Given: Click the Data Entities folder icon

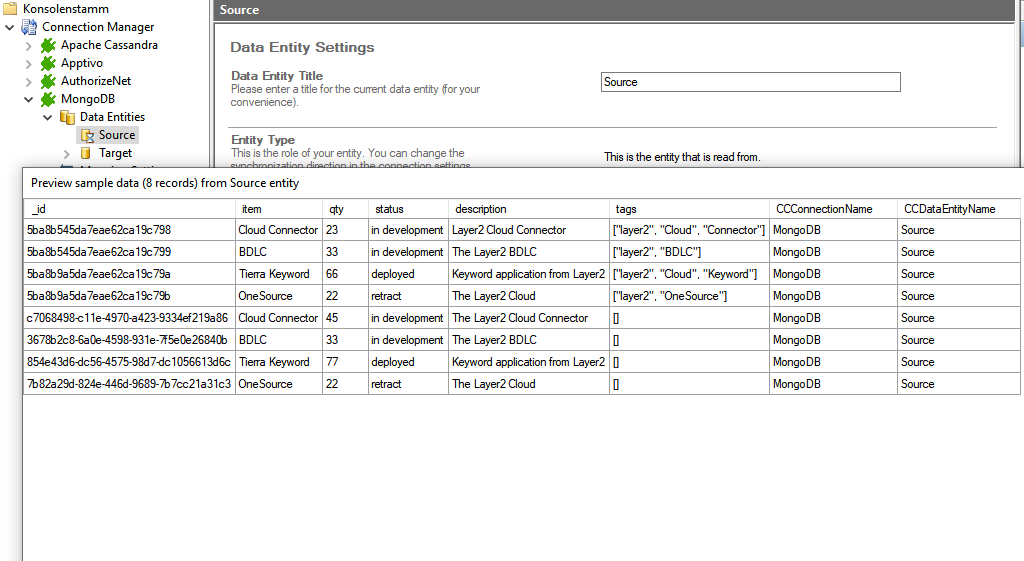Looking at the screenshot, I should pos(67,117).
